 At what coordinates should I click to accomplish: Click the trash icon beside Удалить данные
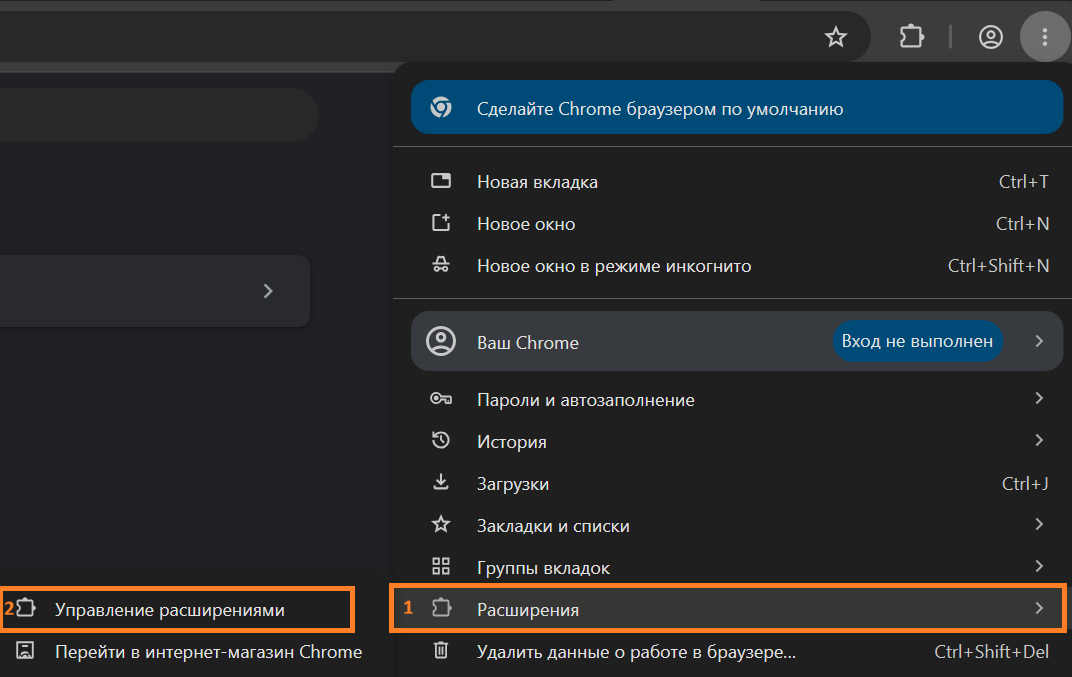[441, 650]
